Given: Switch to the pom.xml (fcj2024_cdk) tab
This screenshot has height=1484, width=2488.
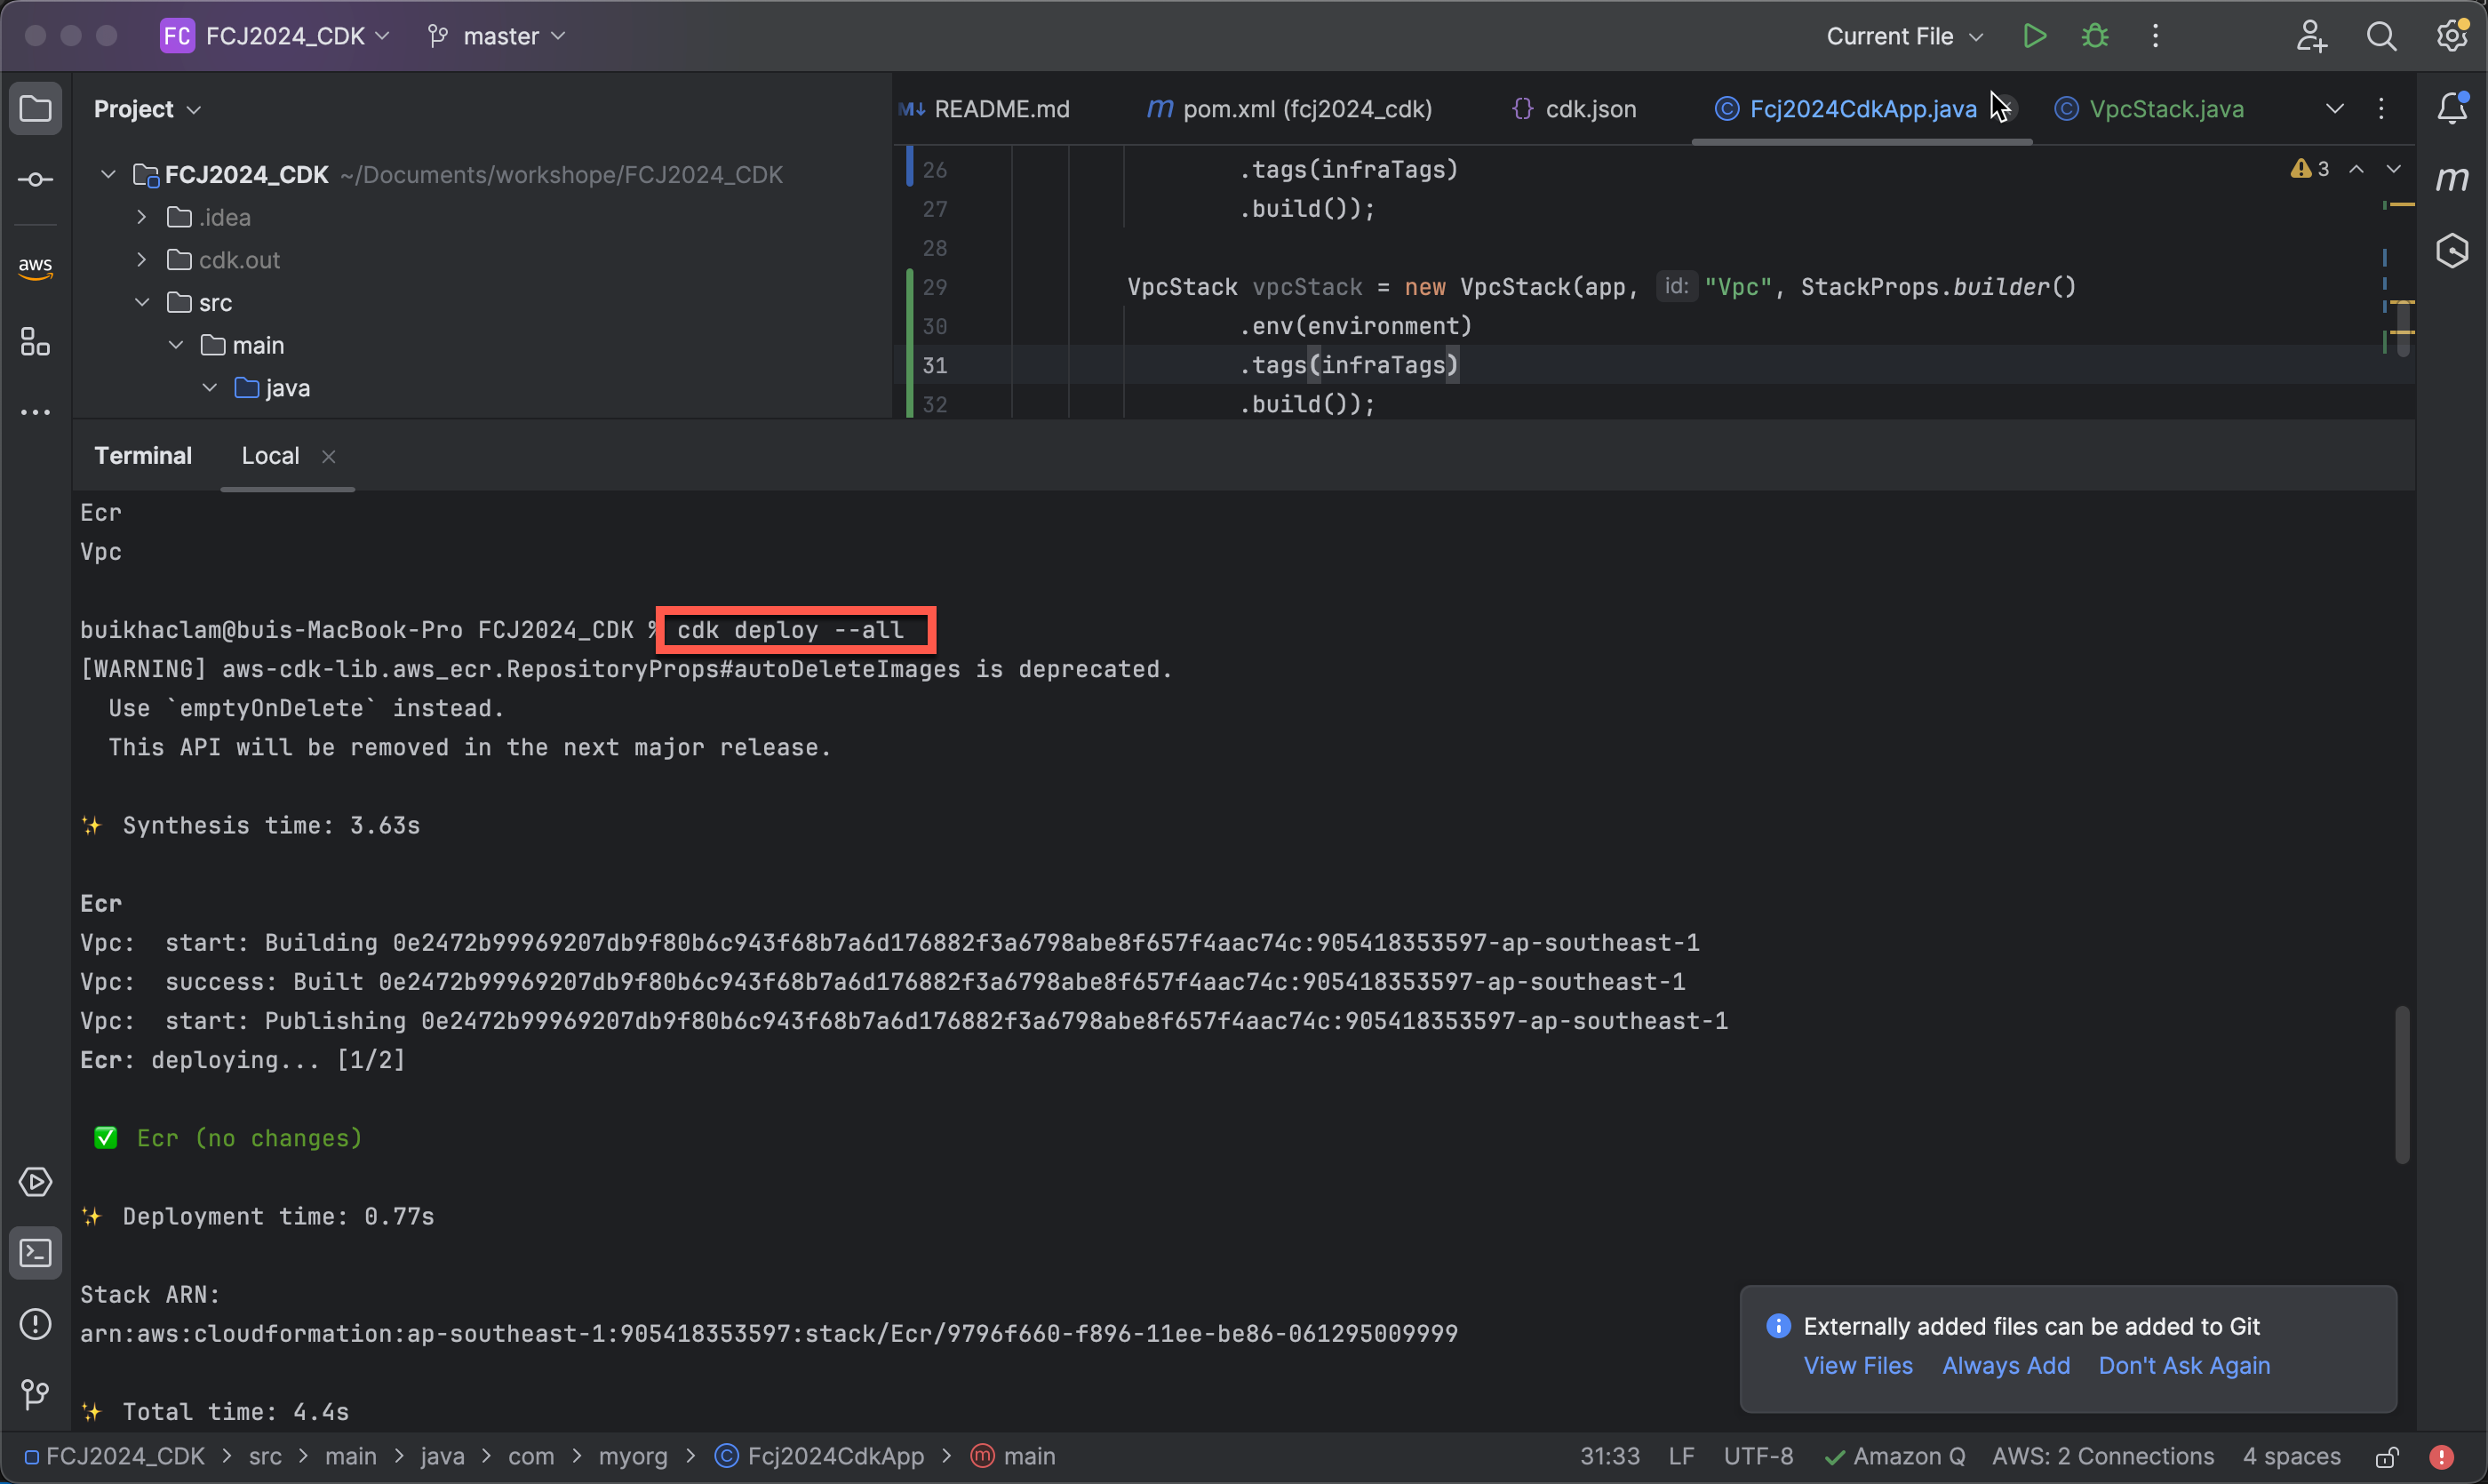Looking at the screenshot, I should tap(1289, 109).
